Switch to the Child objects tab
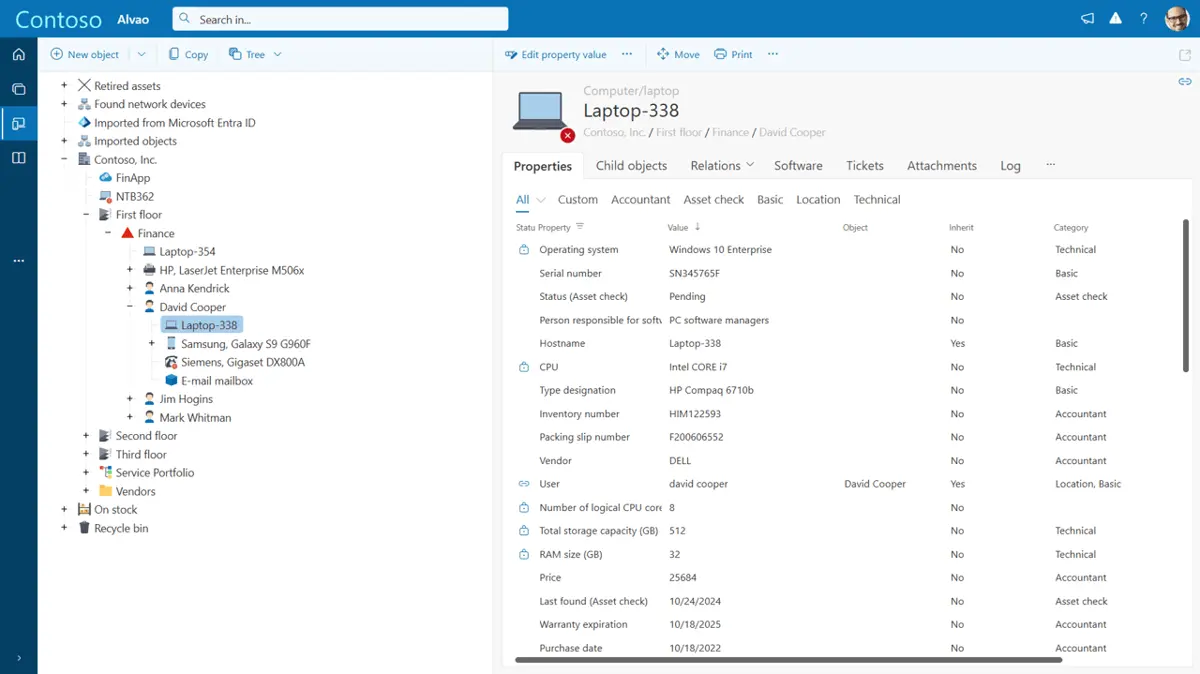This screenshot has height=674, width=1200. [631, 166]
